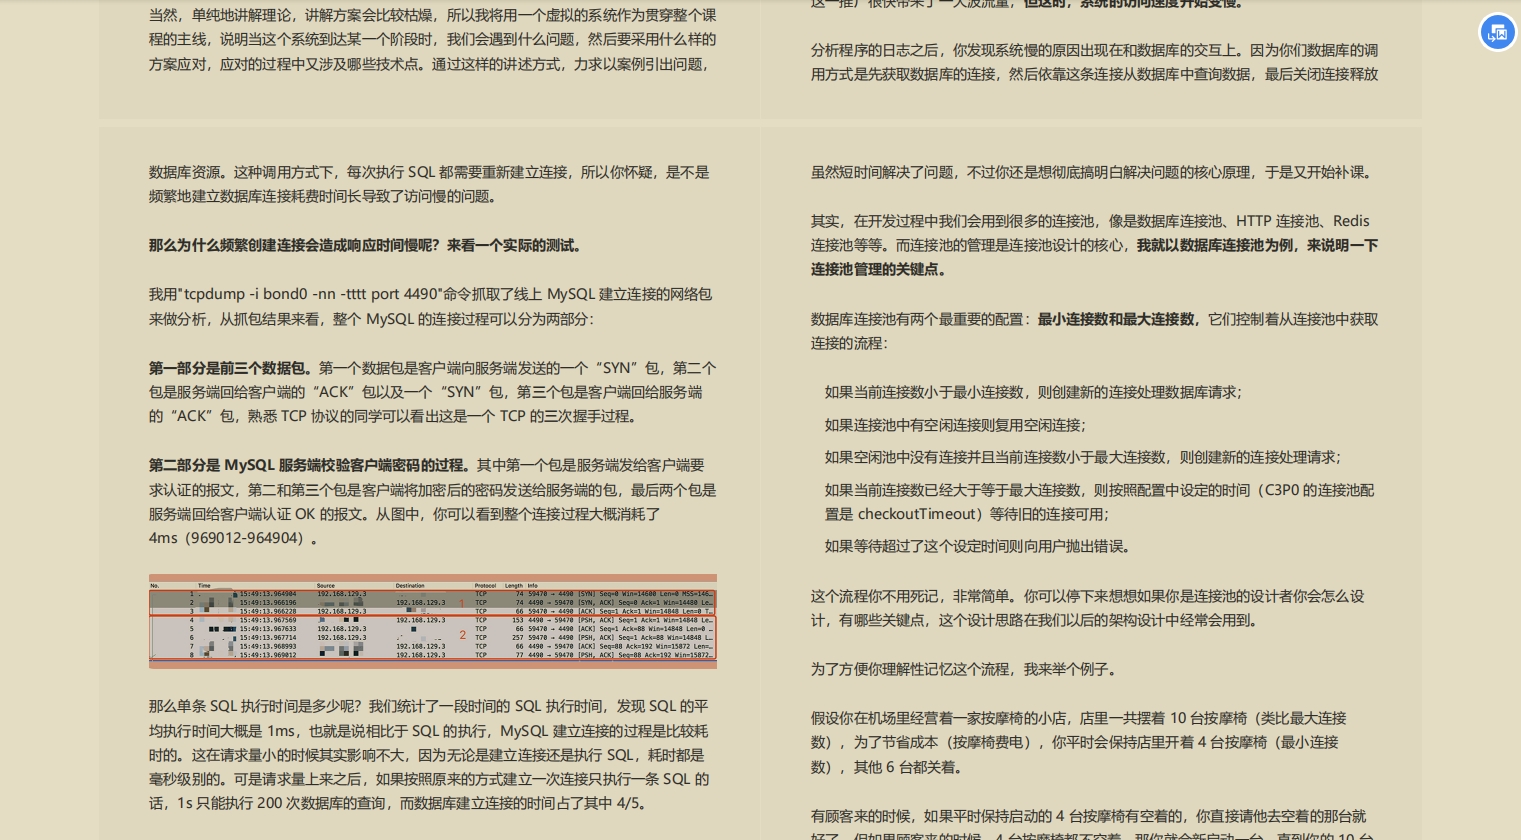Click the line starting "数），其他 6 台都关着。"
The image size is (1521, 840).
click(888, 767)
